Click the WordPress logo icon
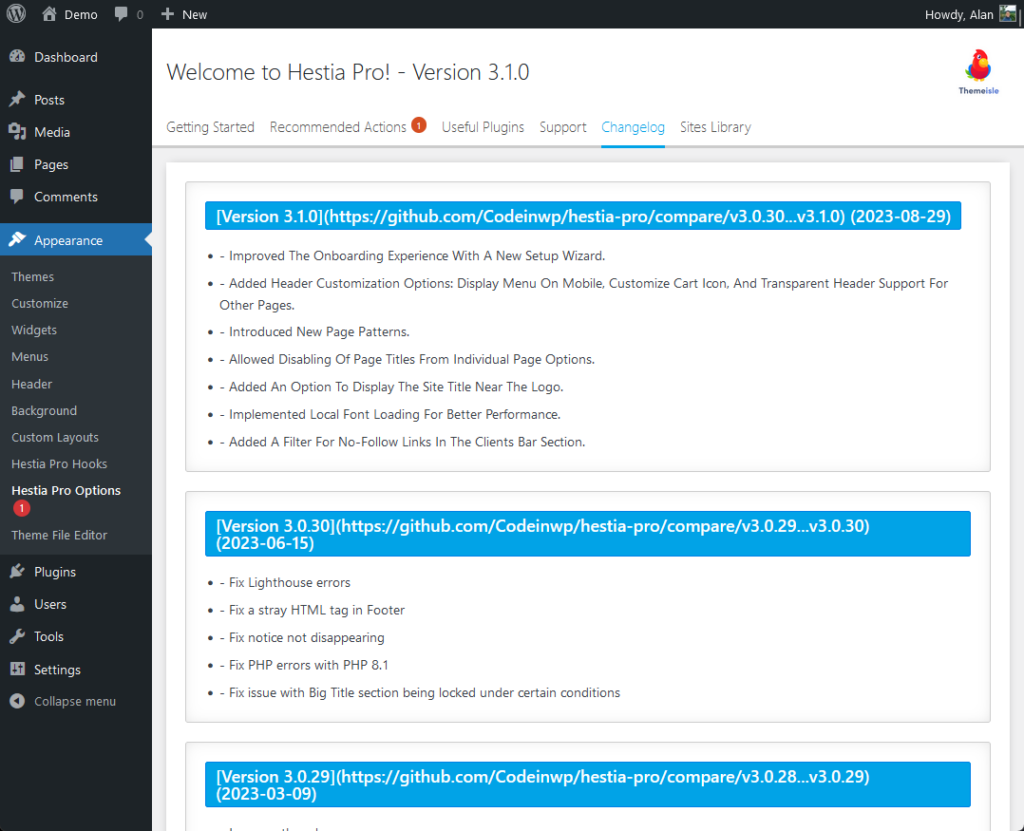Image resolution: width=1024 pixels, height=831 pixels. pyautogui.click(x=16, y=14)
